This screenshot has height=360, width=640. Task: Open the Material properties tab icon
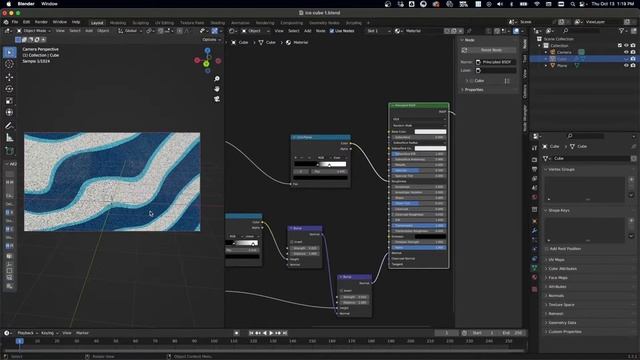[534, 278]
